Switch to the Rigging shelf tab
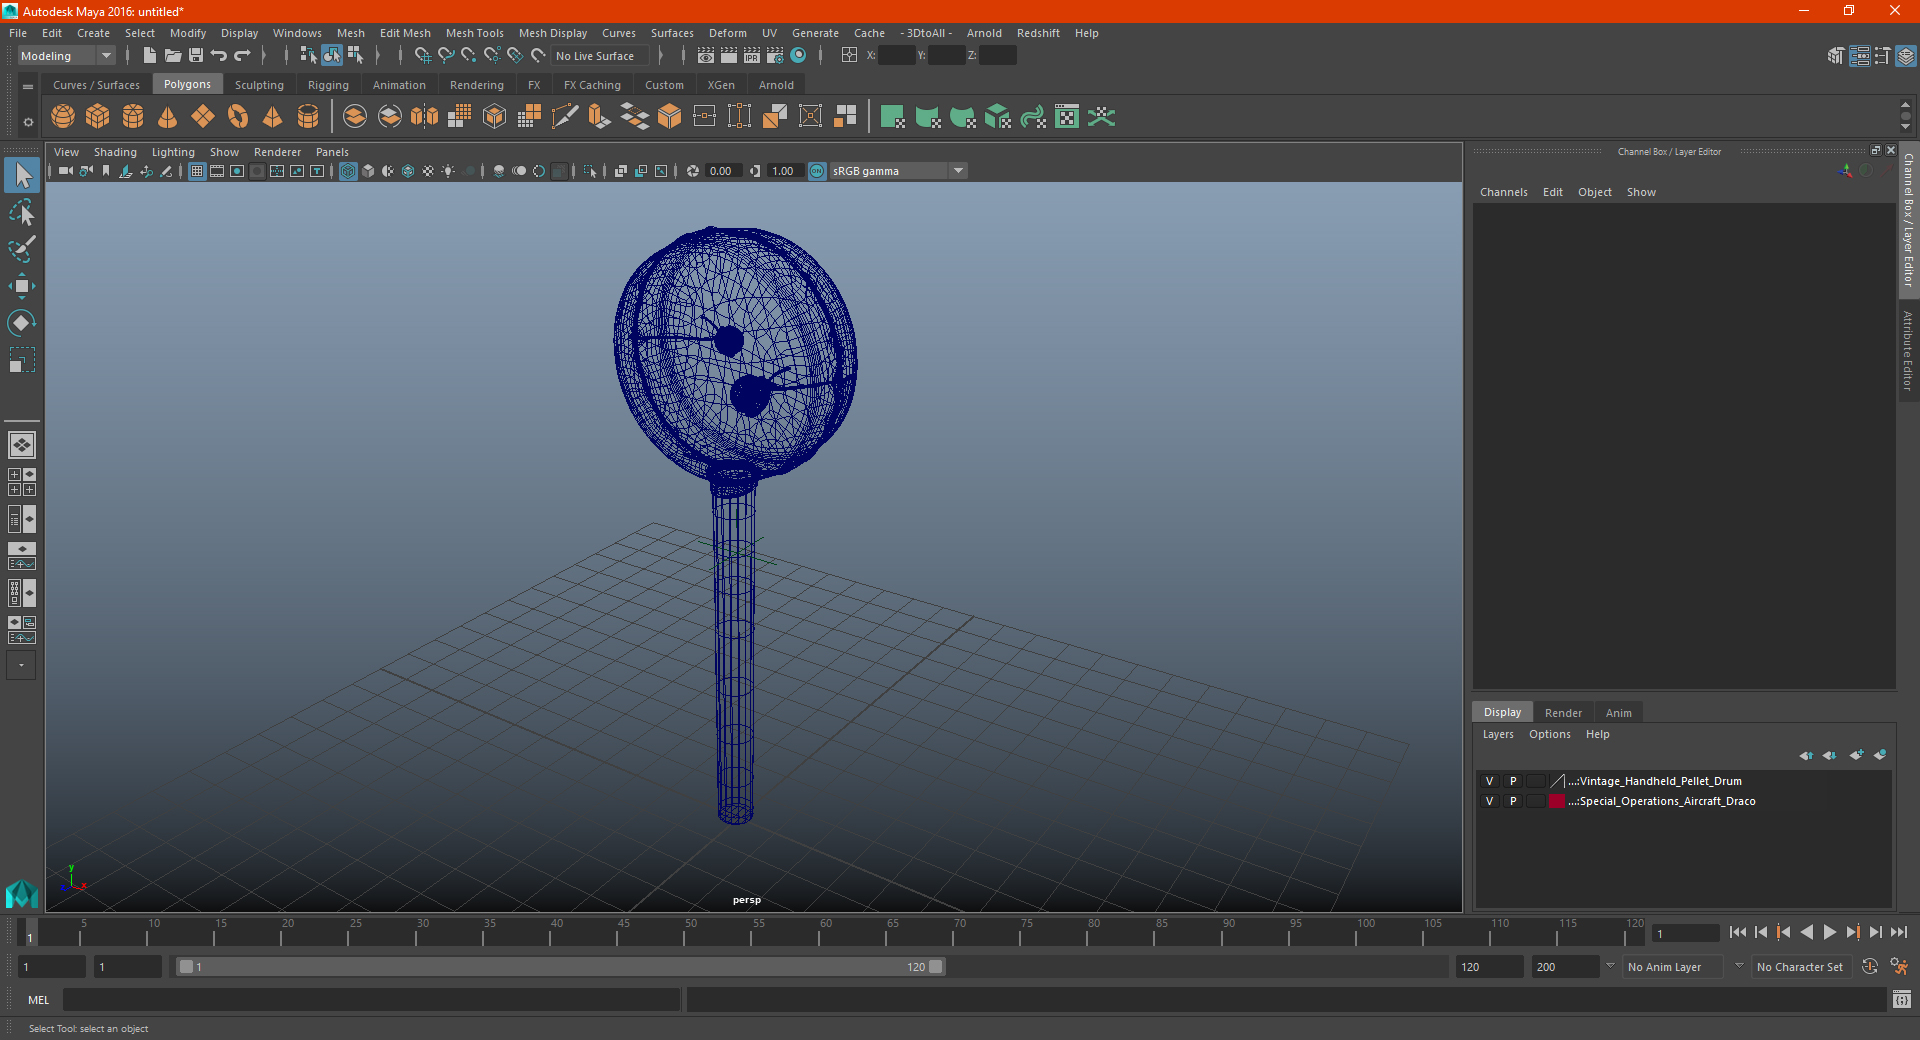This screenshot has height=1040, width=1920. 328,85
